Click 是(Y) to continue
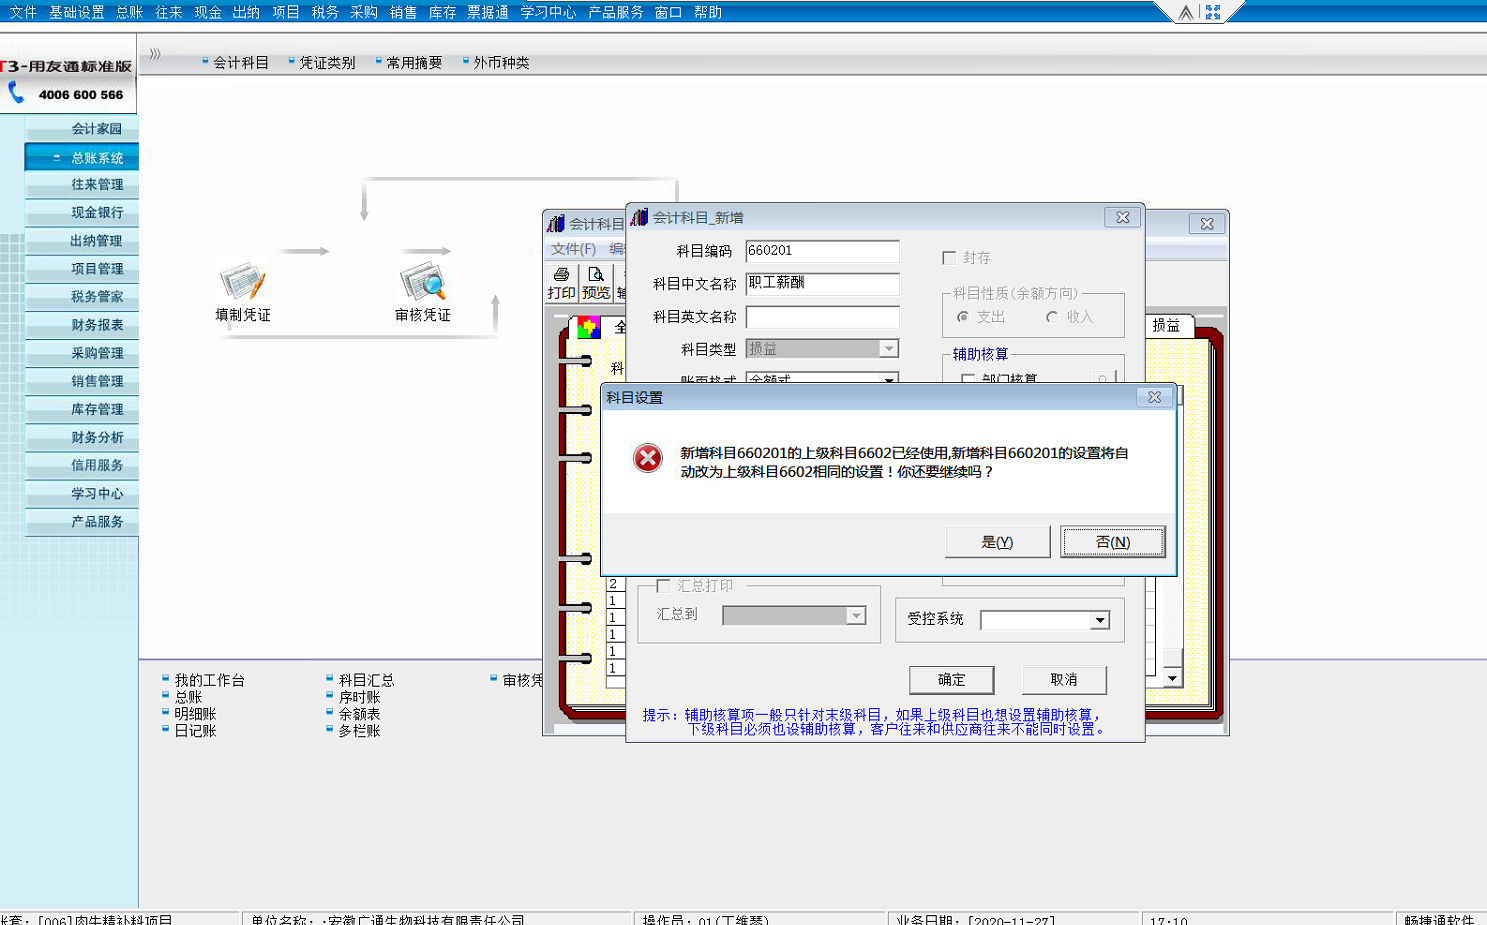The width and height of the screenshot is (1487, 925). [997, 542]
